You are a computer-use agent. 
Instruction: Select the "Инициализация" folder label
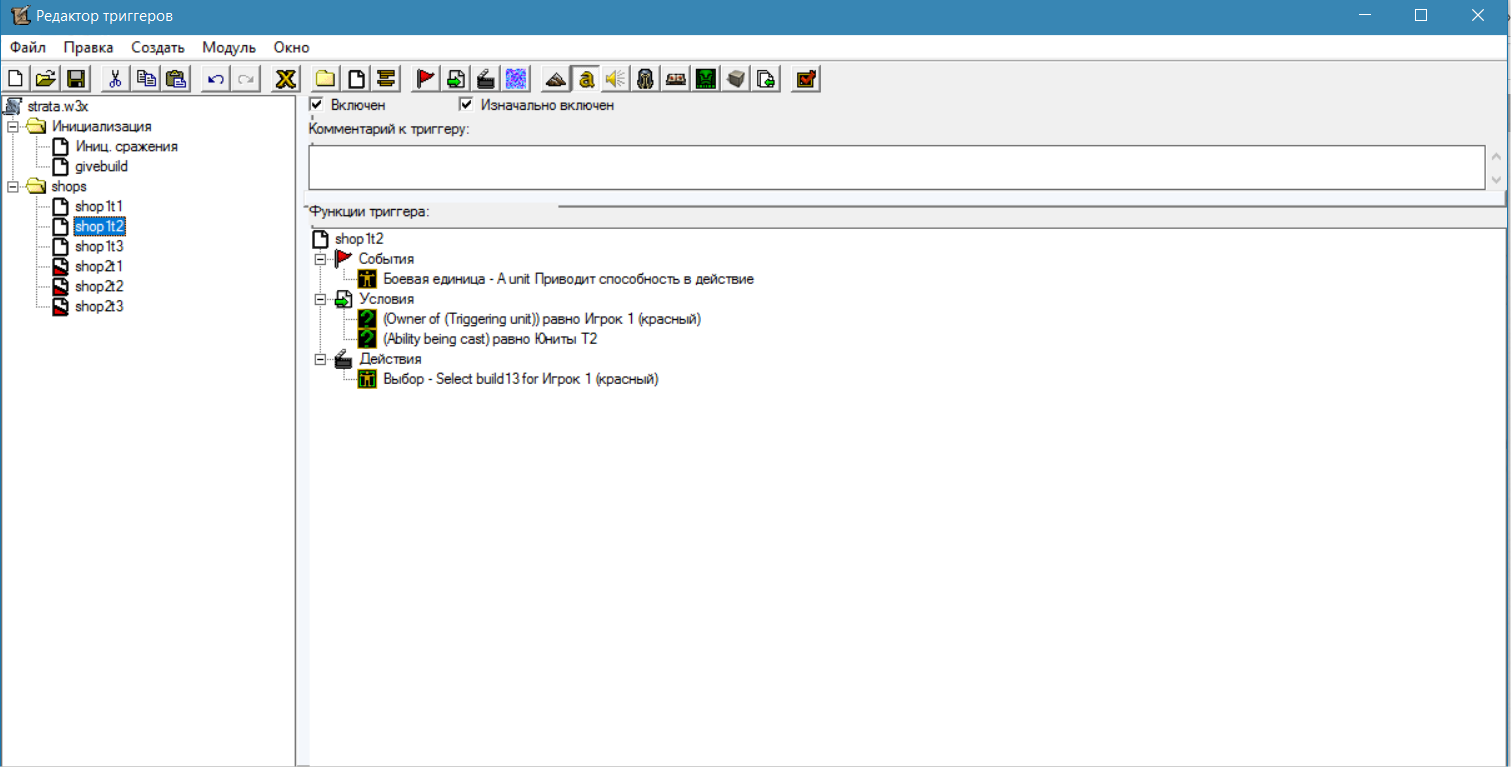click(x=101, y=127)
